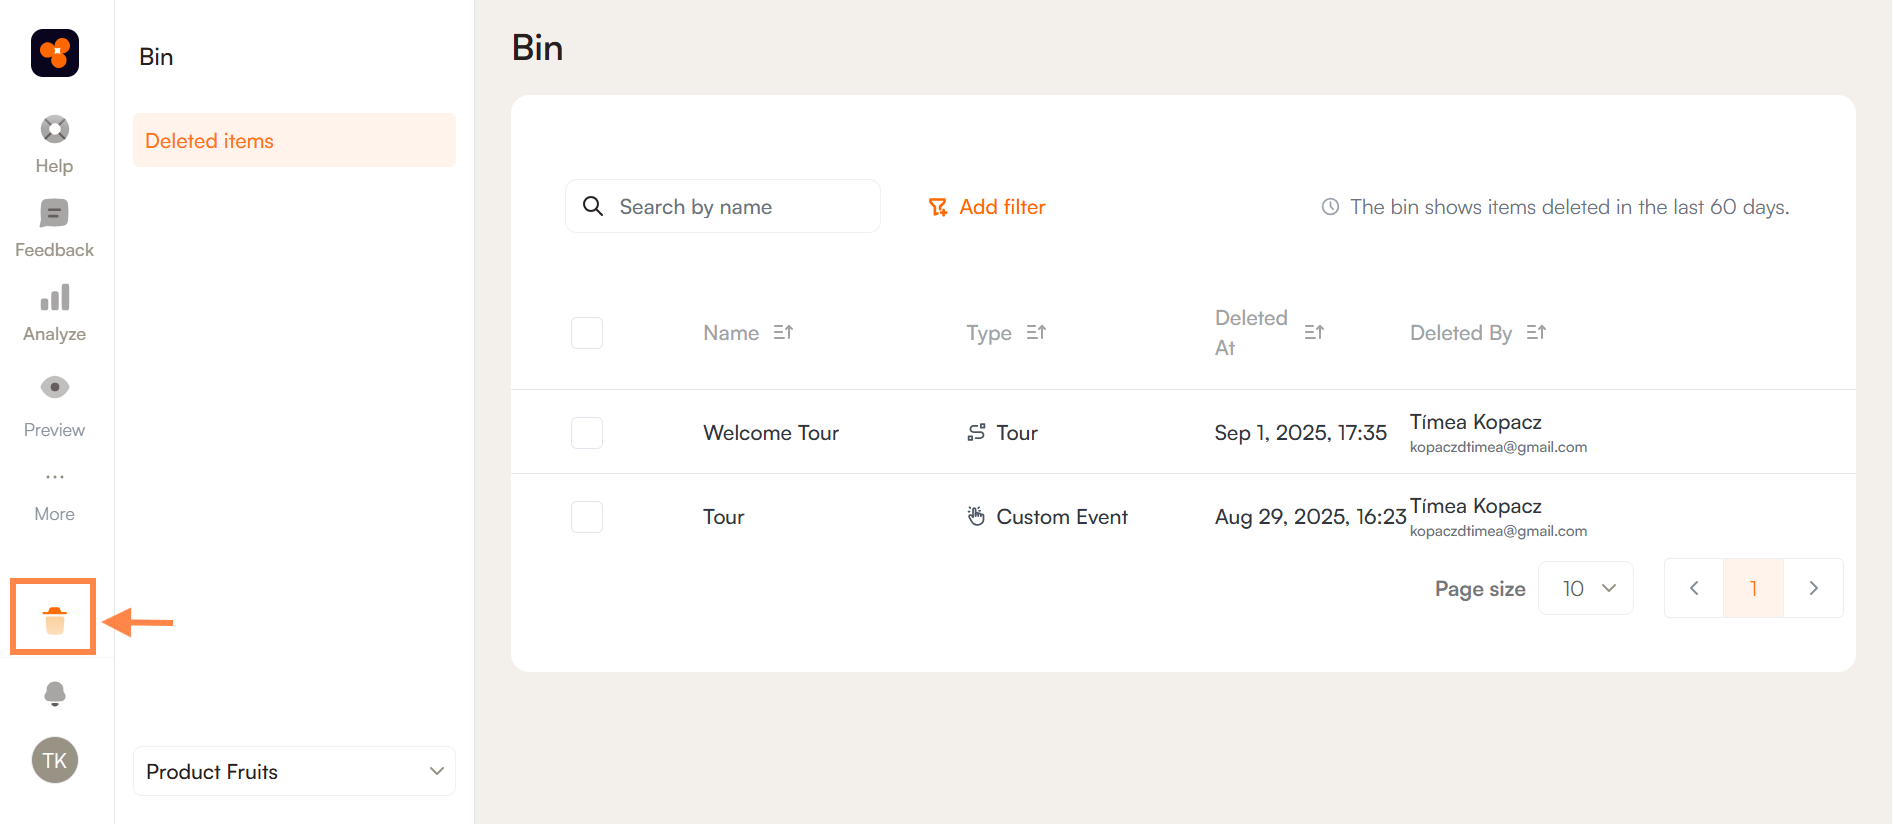Open the Feedback section

[x=54, y=229]
